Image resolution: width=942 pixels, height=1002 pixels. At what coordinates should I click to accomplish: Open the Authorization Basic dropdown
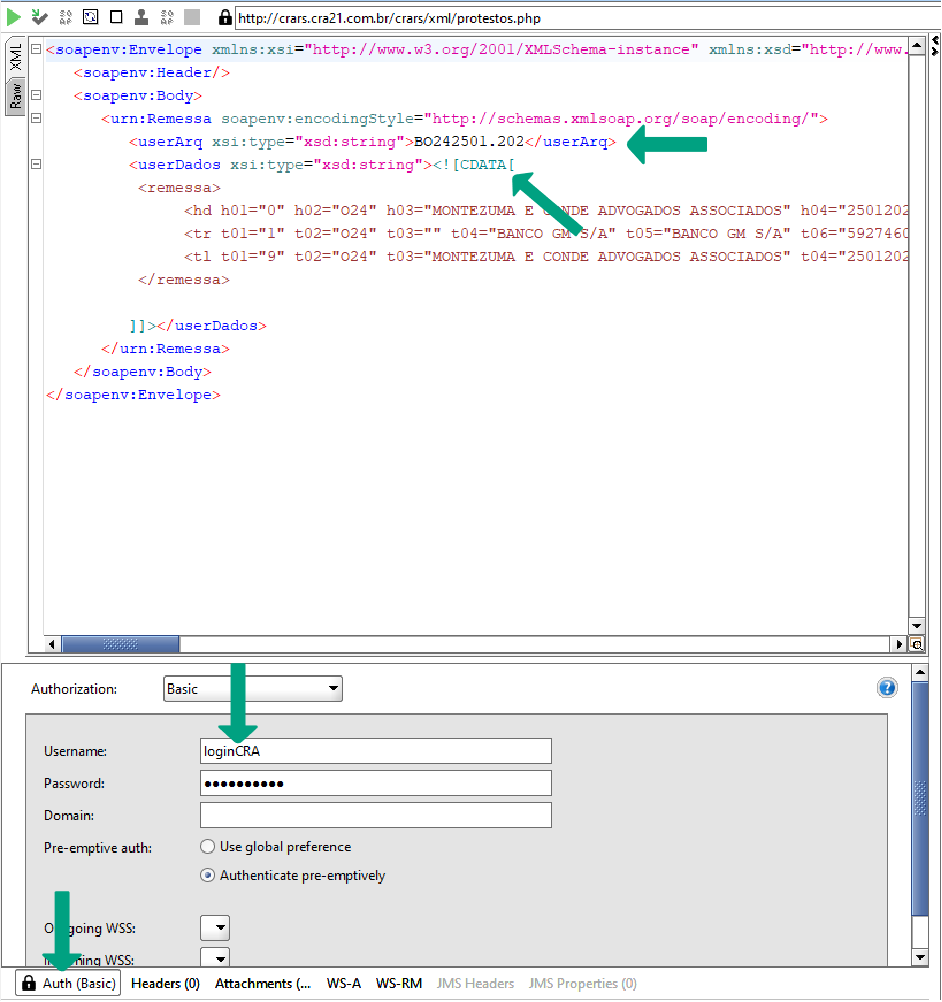[253, 689]
